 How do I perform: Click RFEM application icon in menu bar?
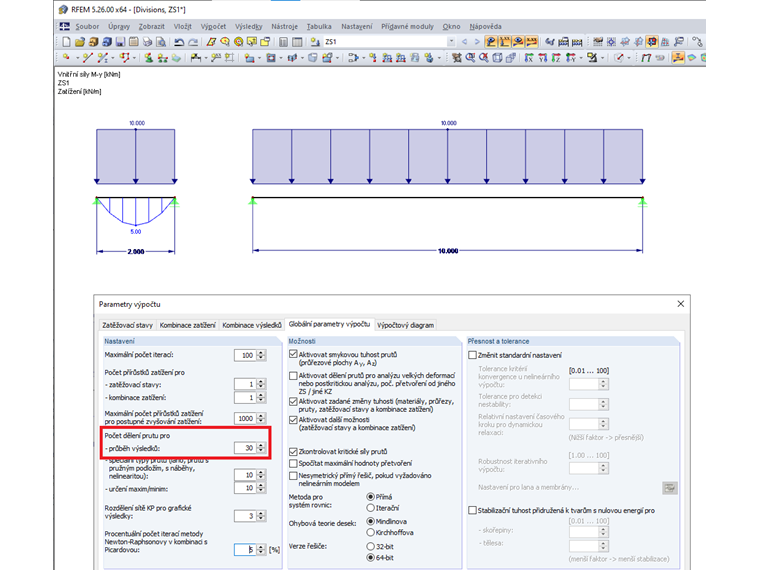(x=64, y=26)
